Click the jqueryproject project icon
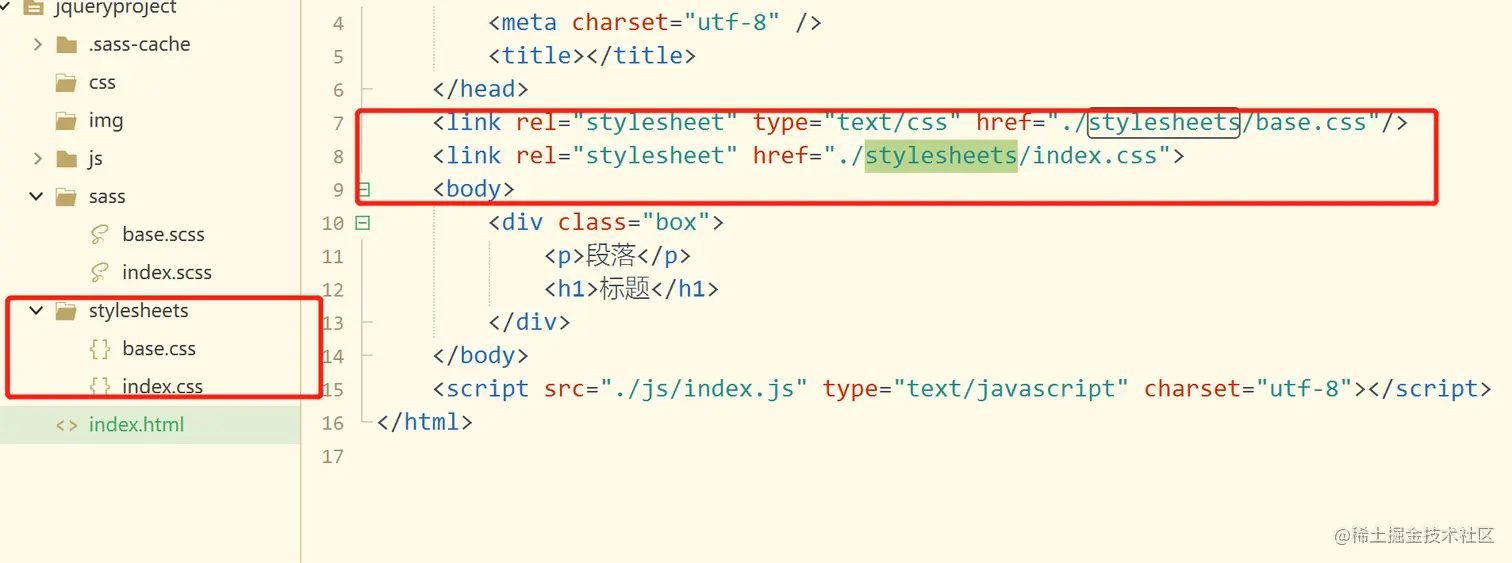The width and height of the screenshot is (1512, 563). 32,7
